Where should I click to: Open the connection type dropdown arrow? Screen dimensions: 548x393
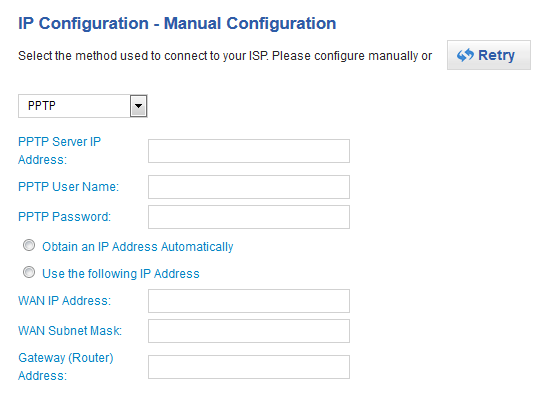[138, 106]
